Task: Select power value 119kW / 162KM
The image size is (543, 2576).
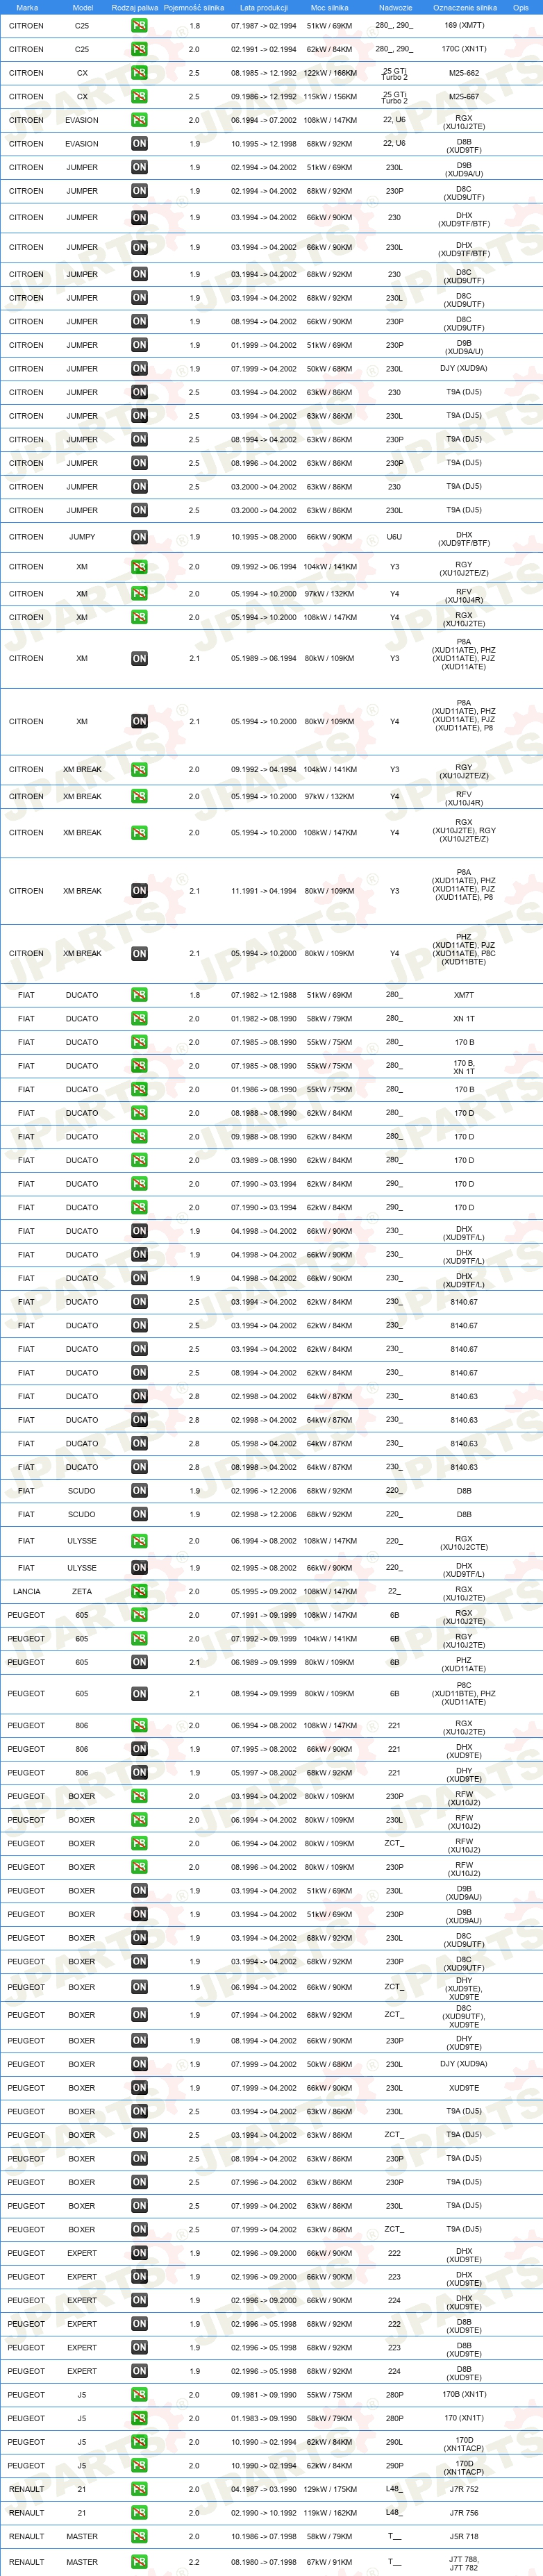Action: coord(330,2512)
